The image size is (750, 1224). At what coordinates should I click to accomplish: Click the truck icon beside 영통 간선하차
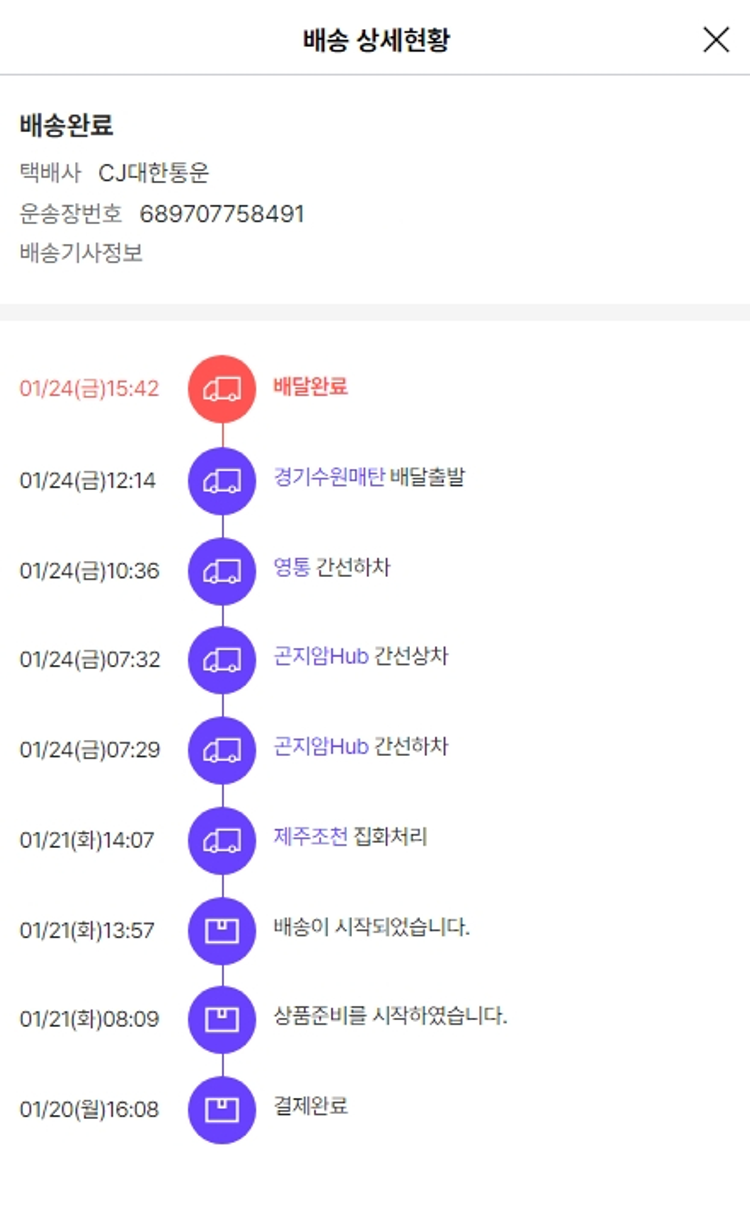[x=222, y=570]
